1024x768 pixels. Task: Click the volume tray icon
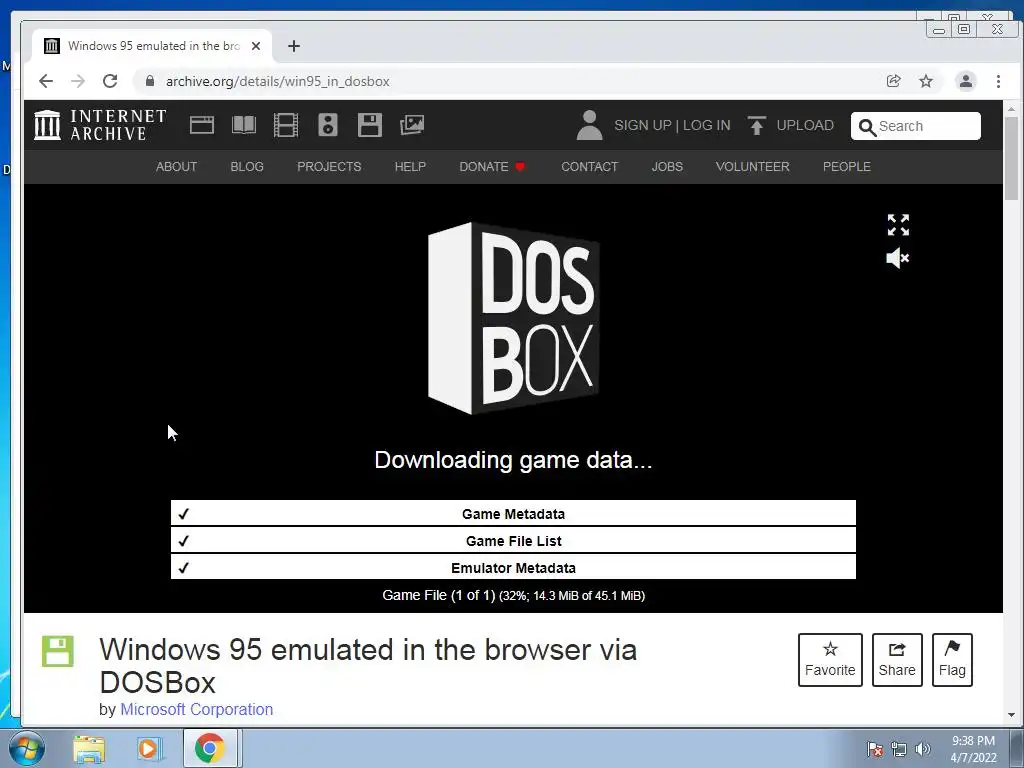coord(923,749)
